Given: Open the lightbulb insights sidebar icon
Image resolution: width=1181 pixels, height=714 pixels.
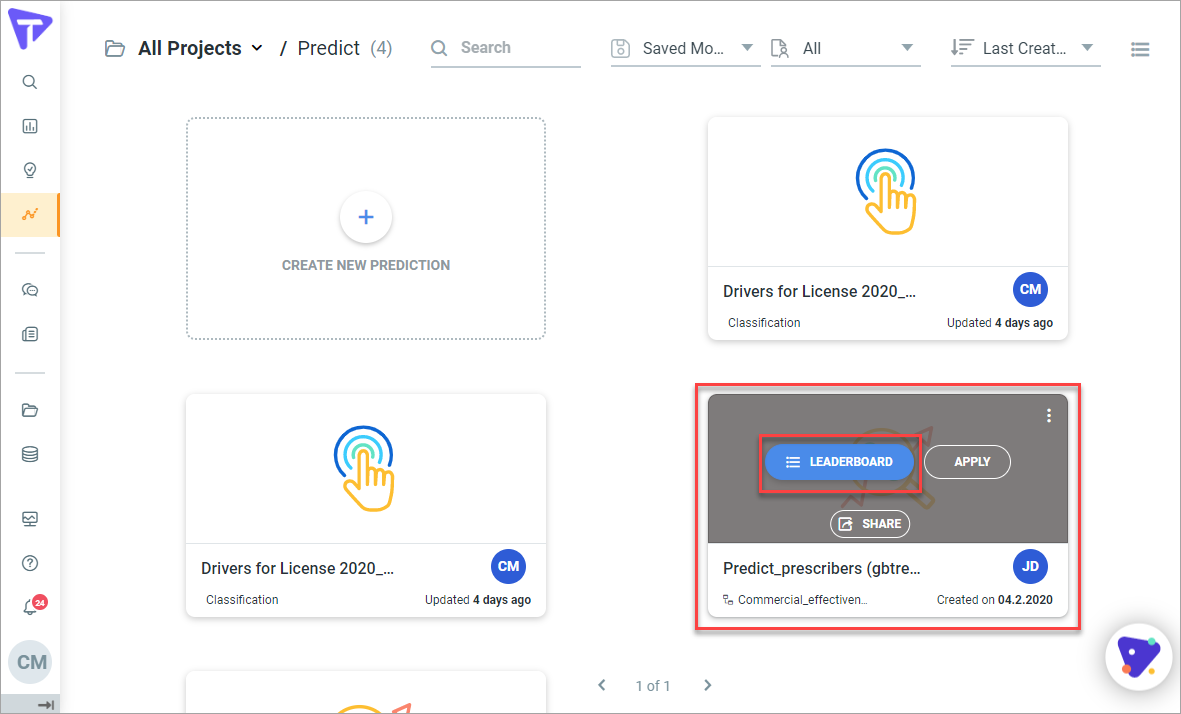Looking at the screenshot, I should click(x=30, y=170).
